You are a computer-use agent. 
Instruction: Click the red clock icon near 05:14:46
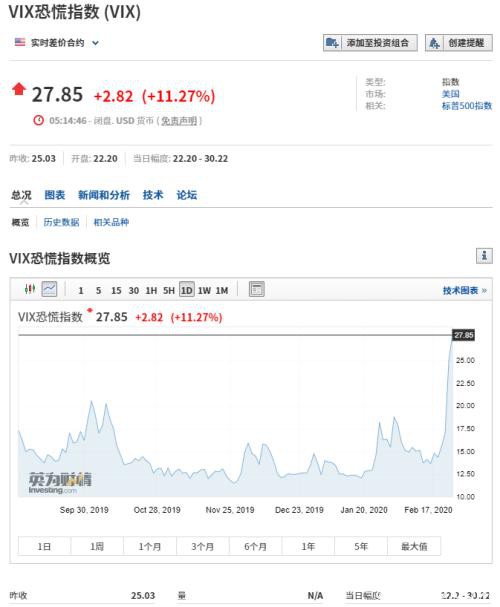(x=38, y=120)
